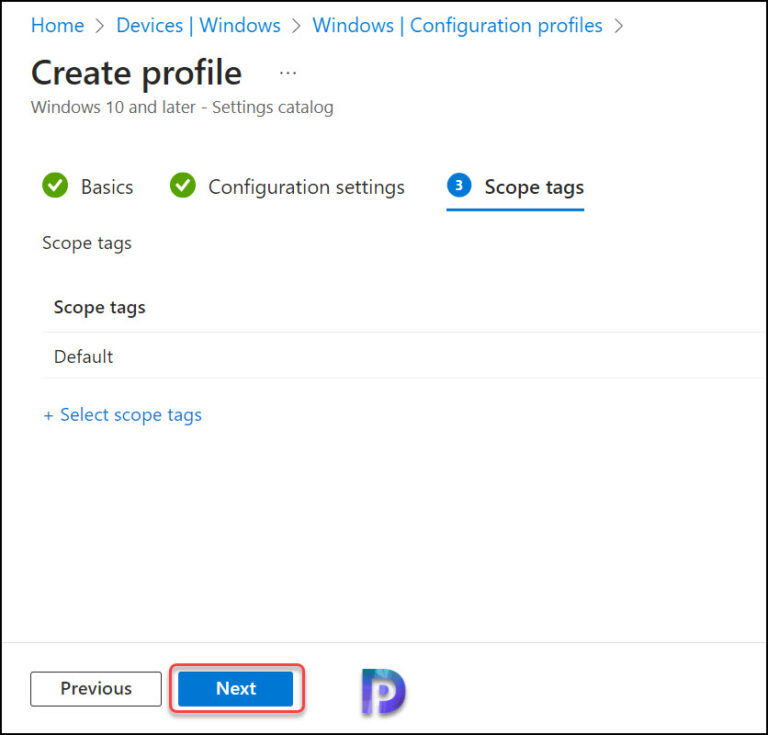Screen dimensions: 768x735
Task: Select the Default scope tag row
Action: coord(404,356)
